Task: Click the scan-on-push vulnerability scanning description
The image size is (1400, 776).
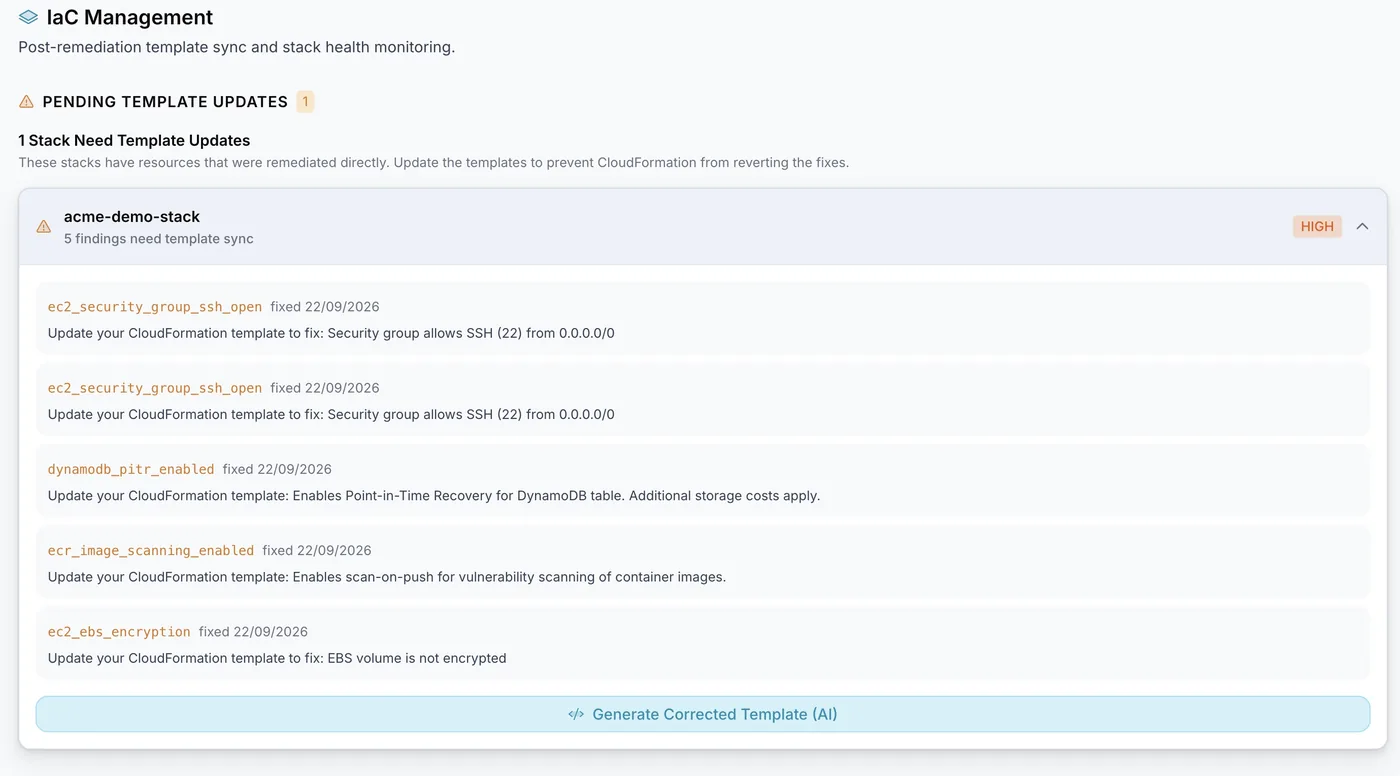Action: [x=387, y=577]
